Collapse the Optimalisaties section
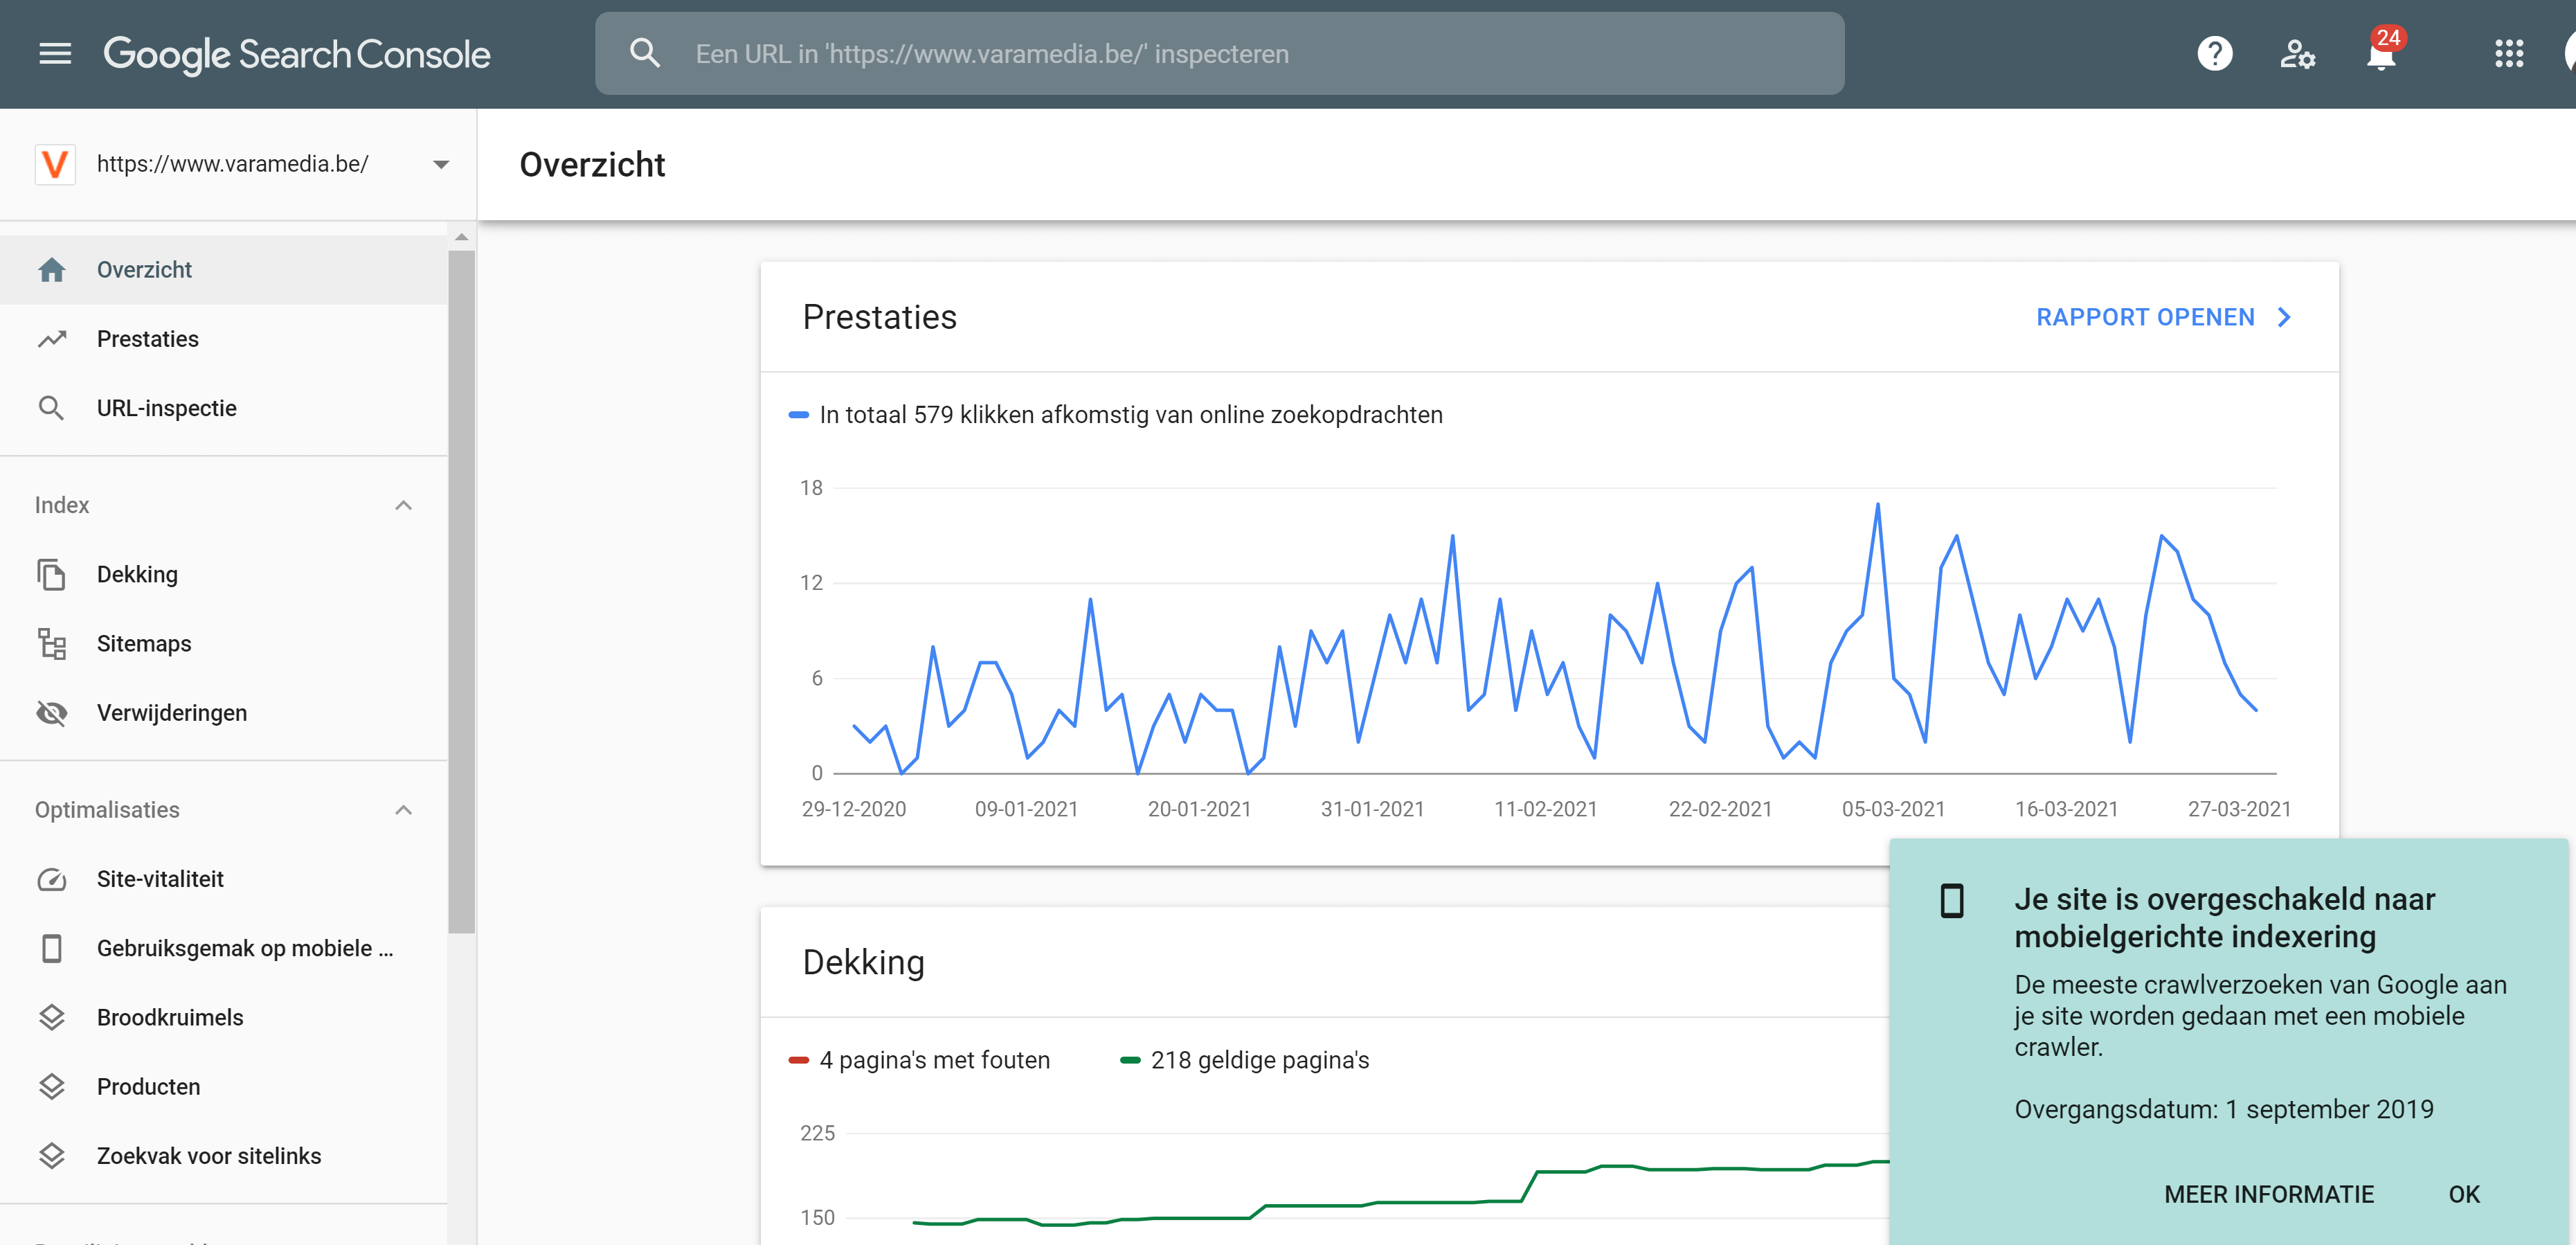This screenshot has height=1245, width=2576. [403, 810]
